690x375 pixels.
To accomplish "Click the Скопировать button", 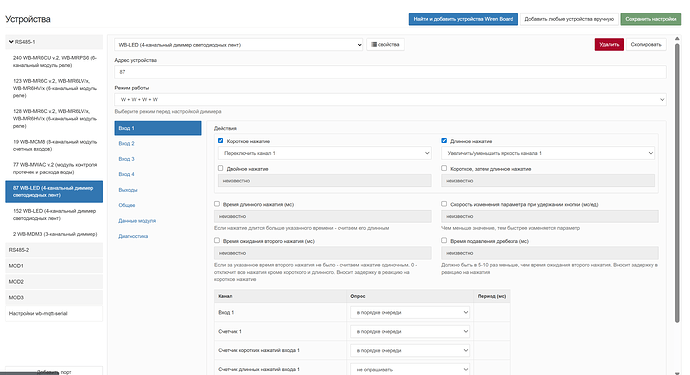I will click(646, 44).
